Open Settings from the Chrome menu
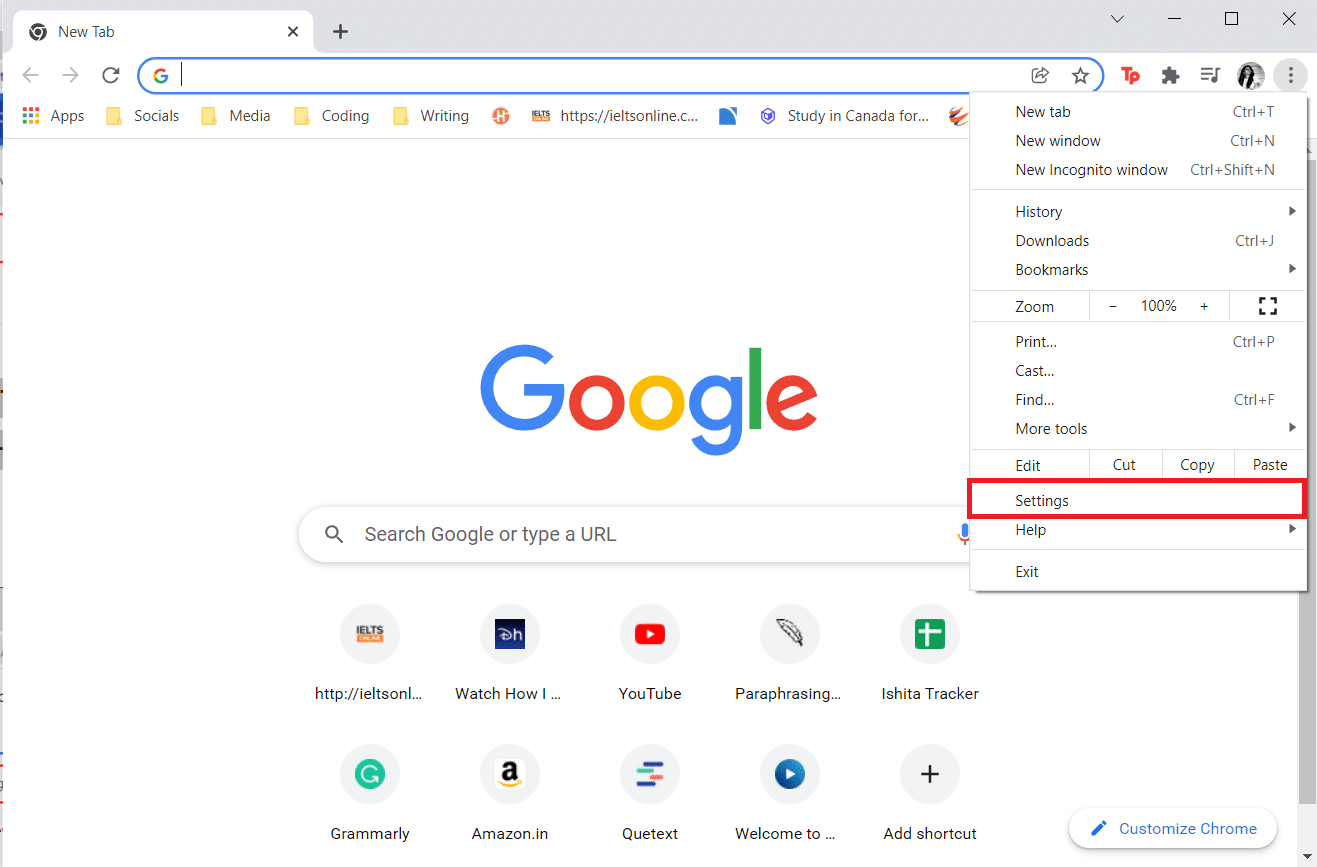This screenshot has width=1317, height=867. 1138,501
